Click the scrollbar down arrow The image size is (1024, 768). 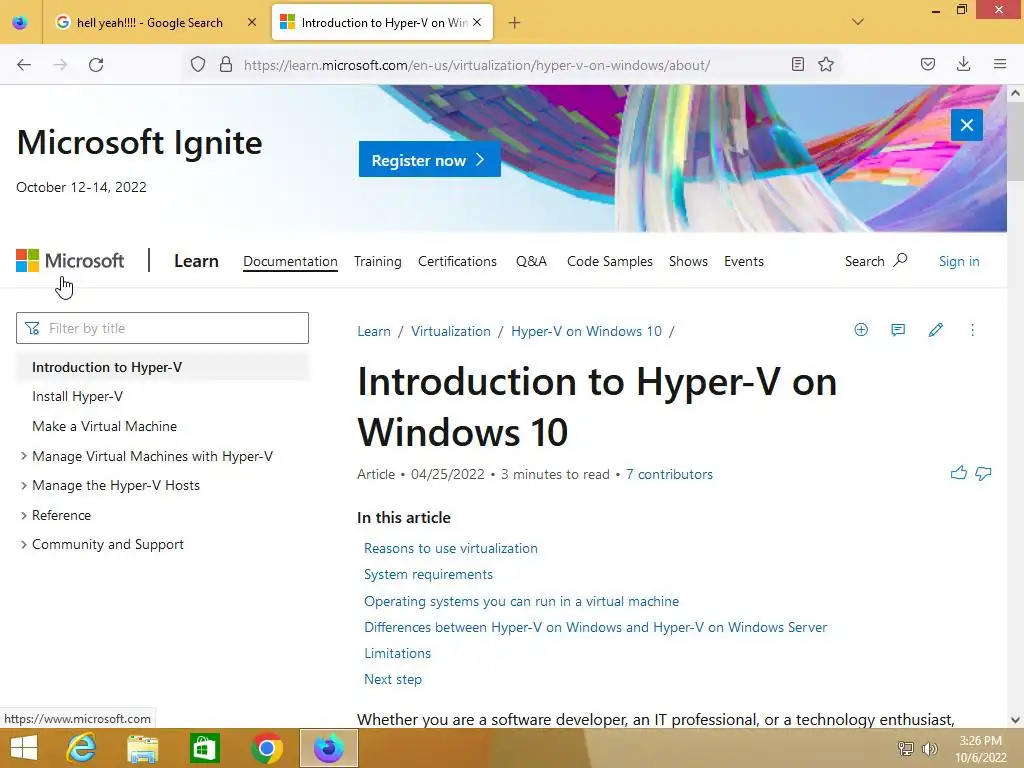(1015, 720)
